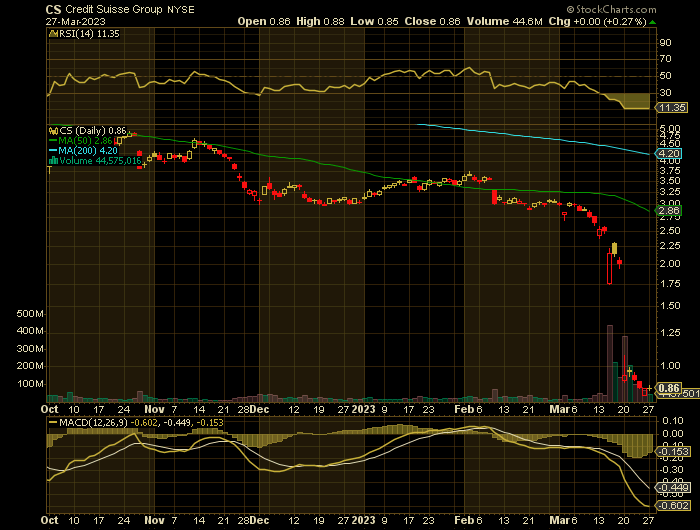This screenshot has width=700, height=530.
Task: Select the 27-Mar-2023 date text
Action: [x=75, y=21]
